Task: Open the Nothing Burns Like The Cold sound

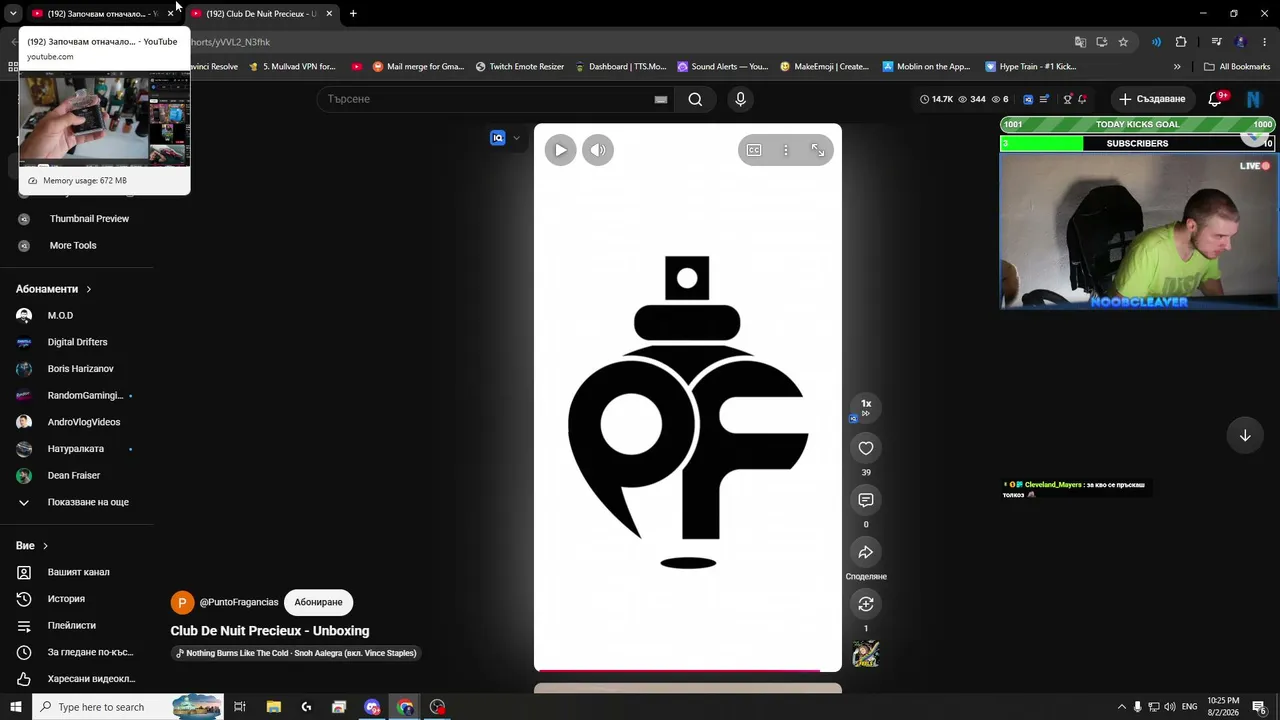Action: coord(296,653)
